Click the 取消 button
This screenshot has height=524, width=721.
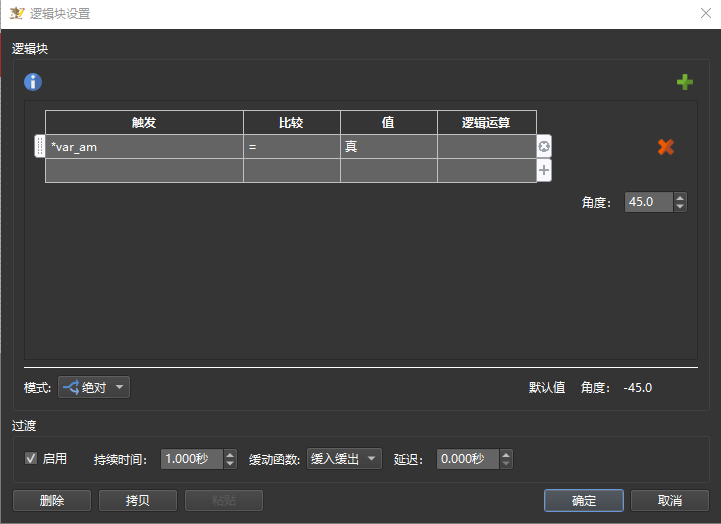[x=670, y=500]
